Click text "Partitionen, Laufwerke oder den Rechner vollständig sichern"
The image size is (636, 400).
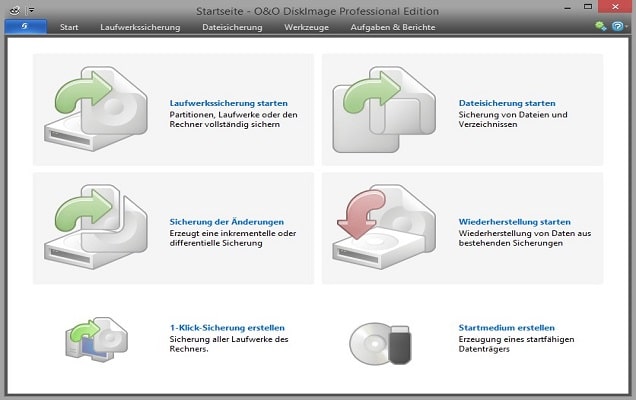pos(233,120)
